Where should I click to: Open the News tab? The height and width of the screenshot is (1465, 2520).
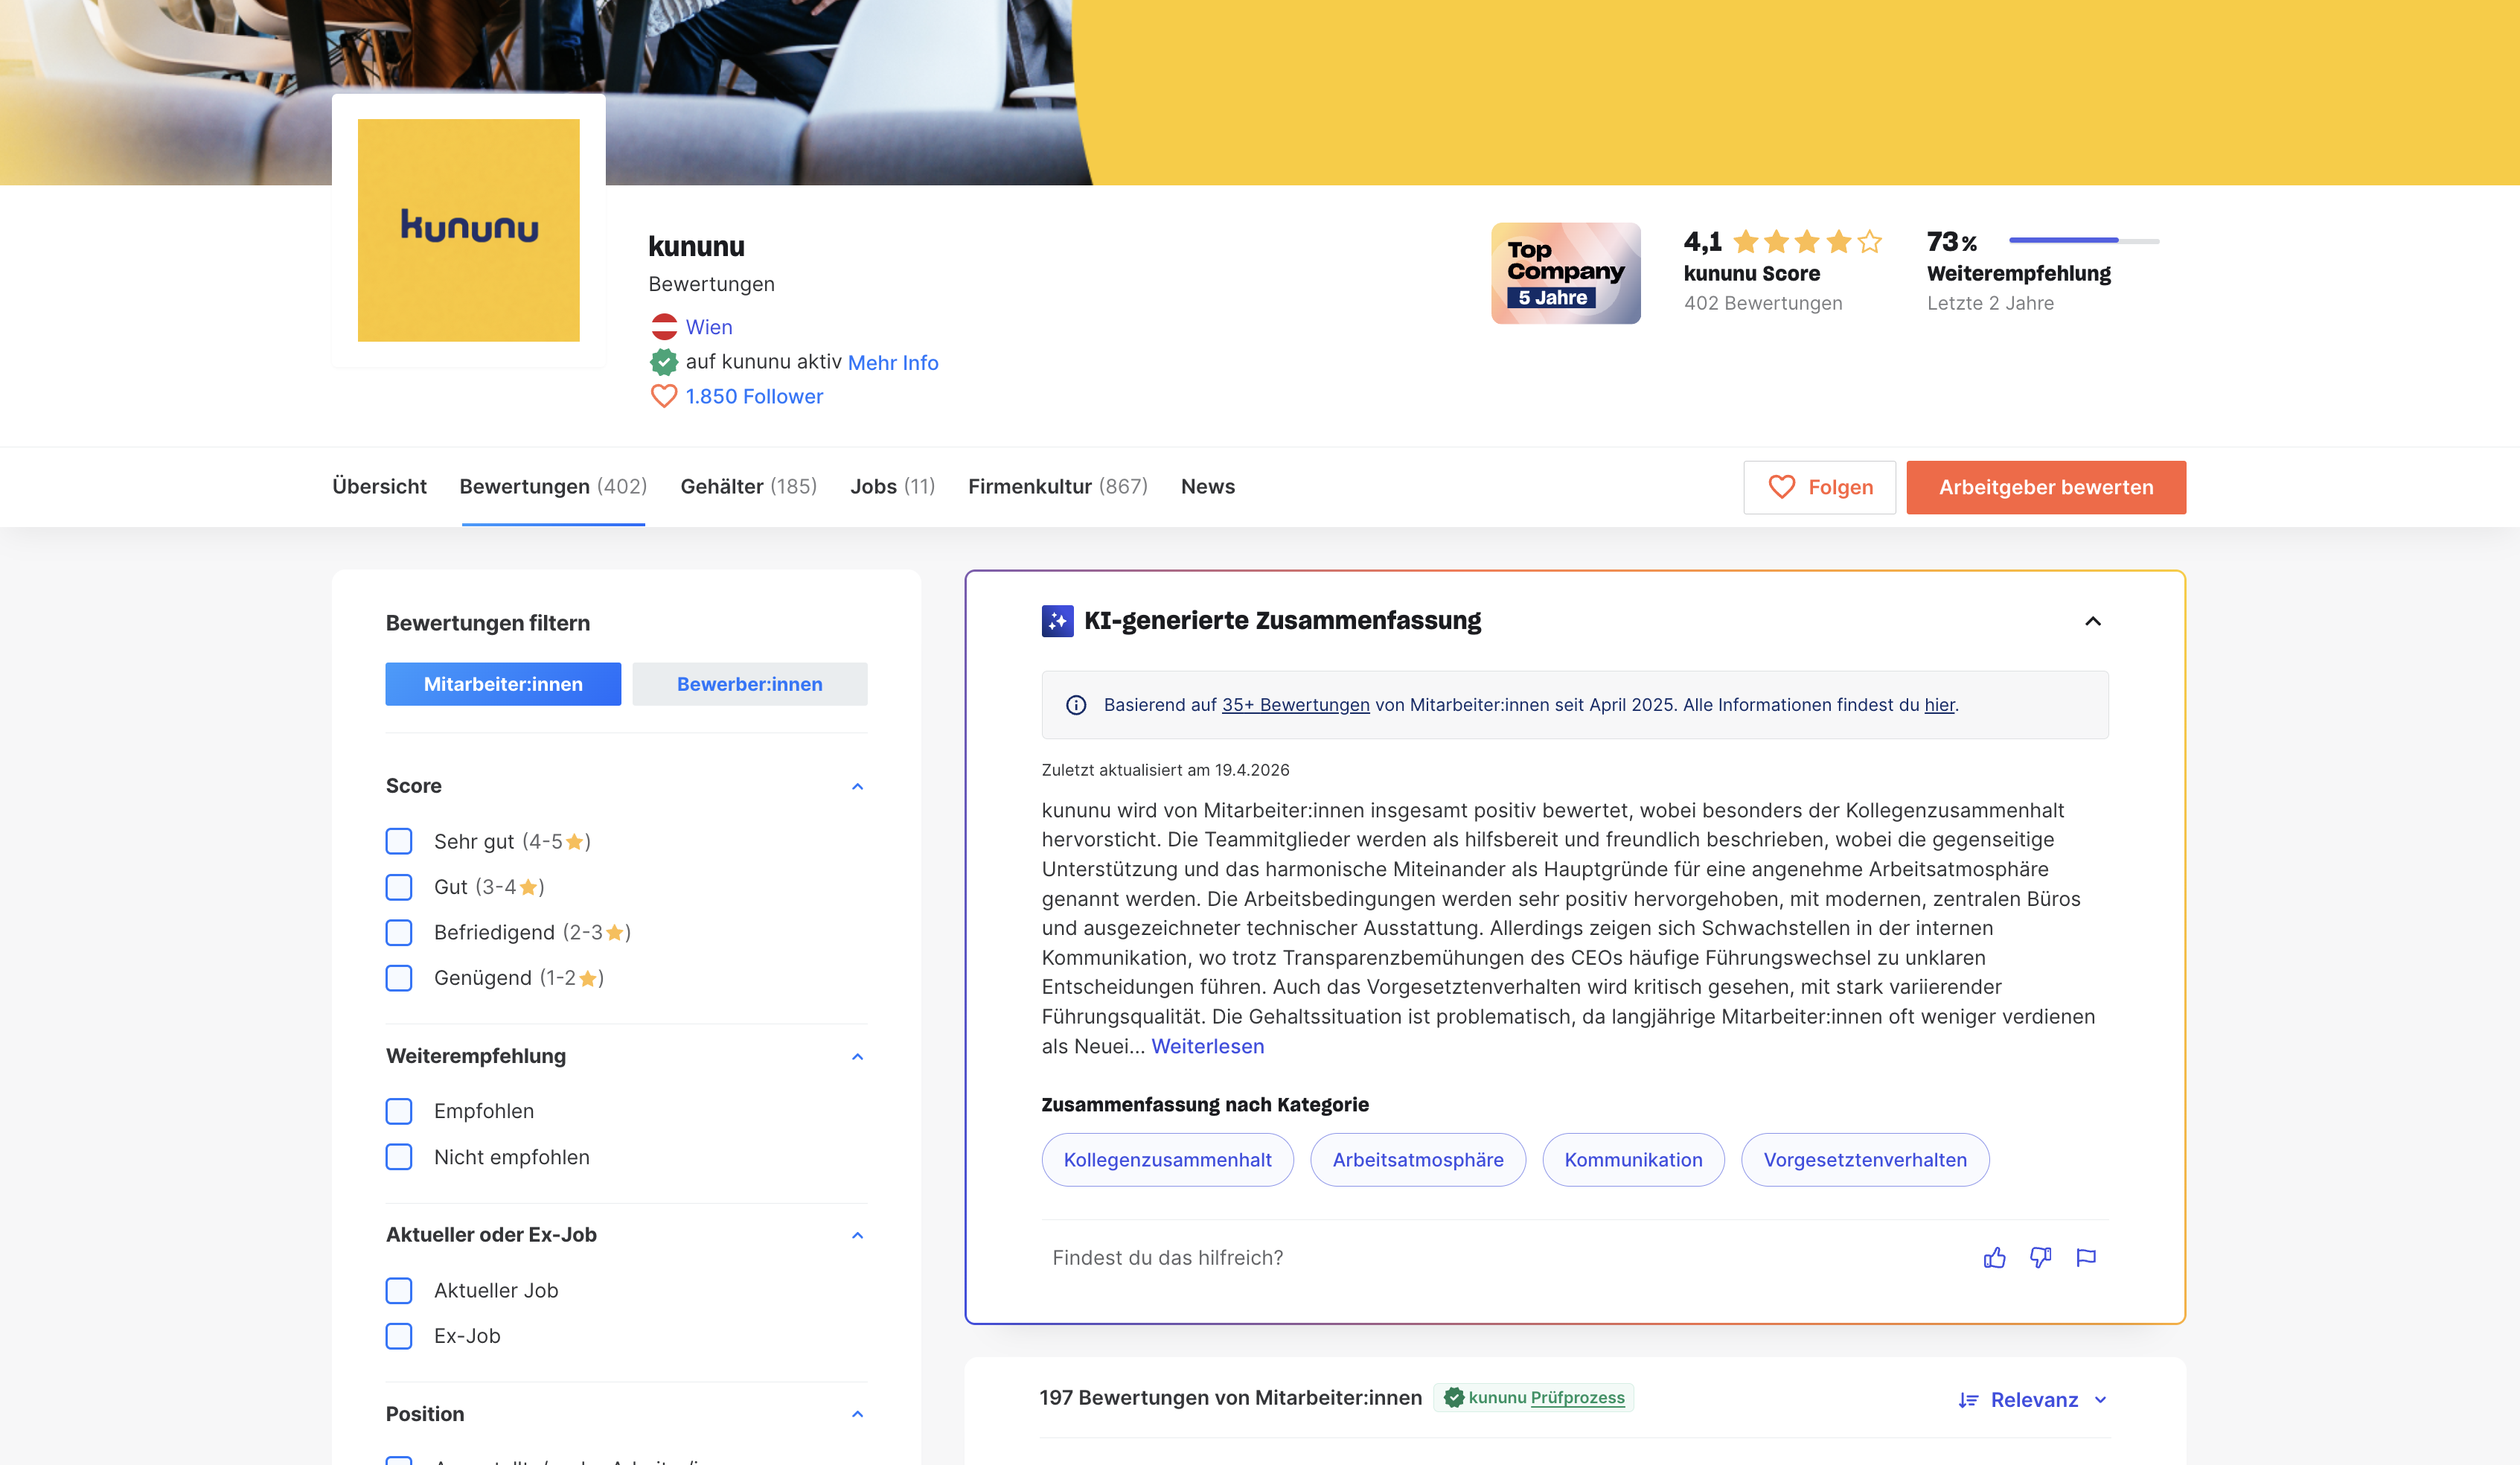point(1208,487)
